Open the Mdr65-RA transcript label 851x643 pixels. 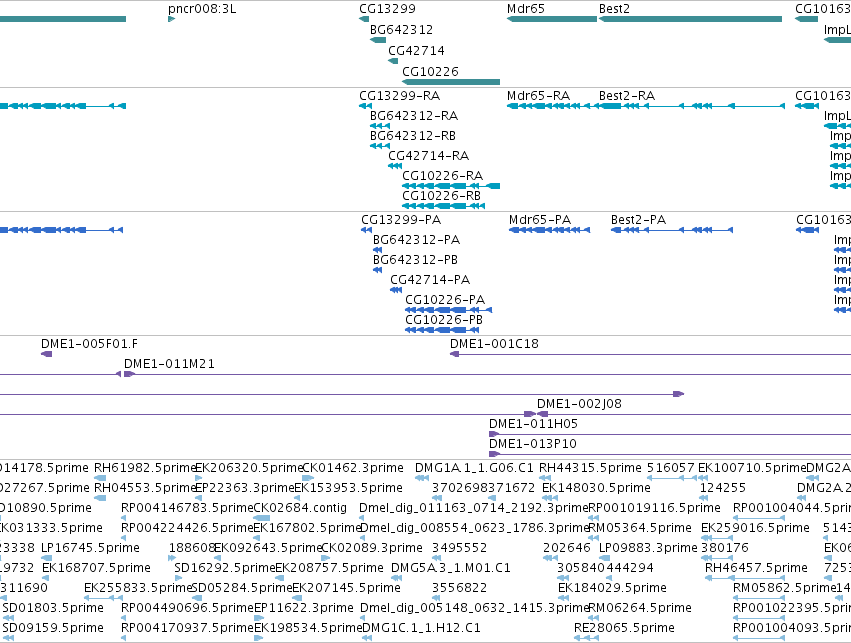[x=538, y=96]
